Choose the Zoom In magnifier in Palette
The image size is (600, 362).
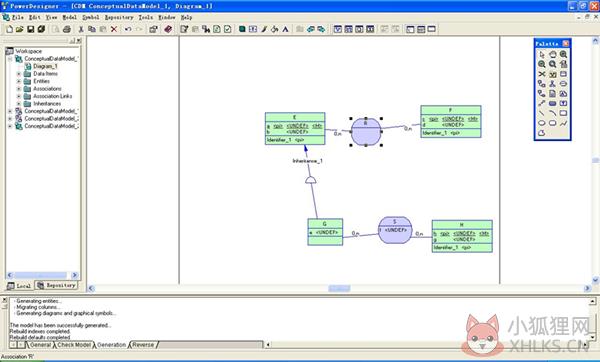563,55
